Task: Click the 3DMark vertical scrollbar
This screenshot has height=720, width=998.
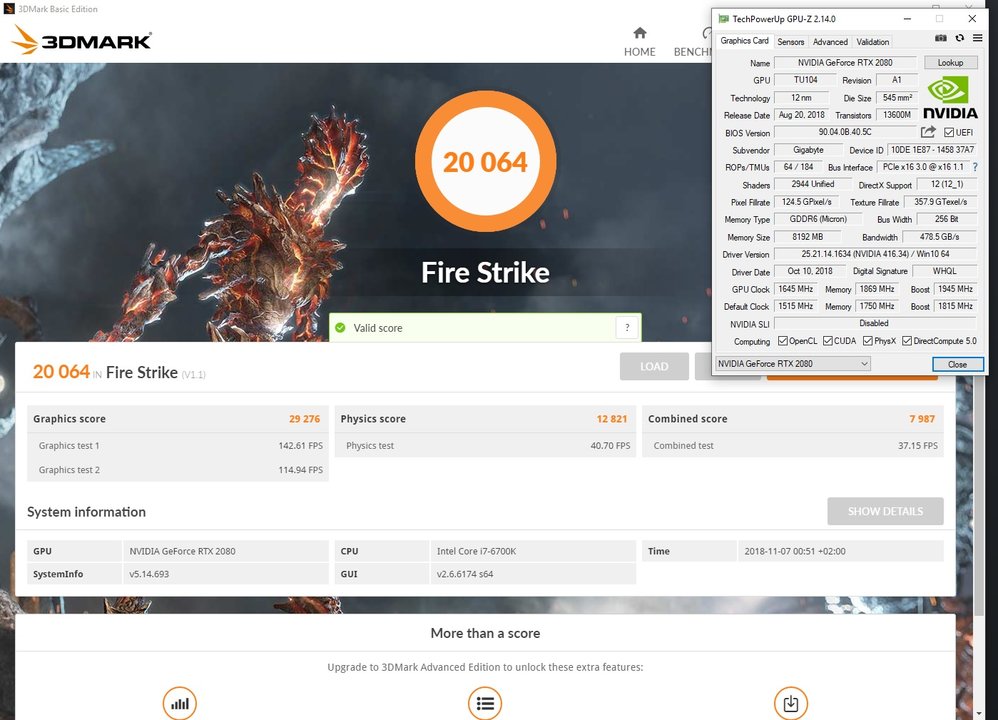Action: [978, 497]
